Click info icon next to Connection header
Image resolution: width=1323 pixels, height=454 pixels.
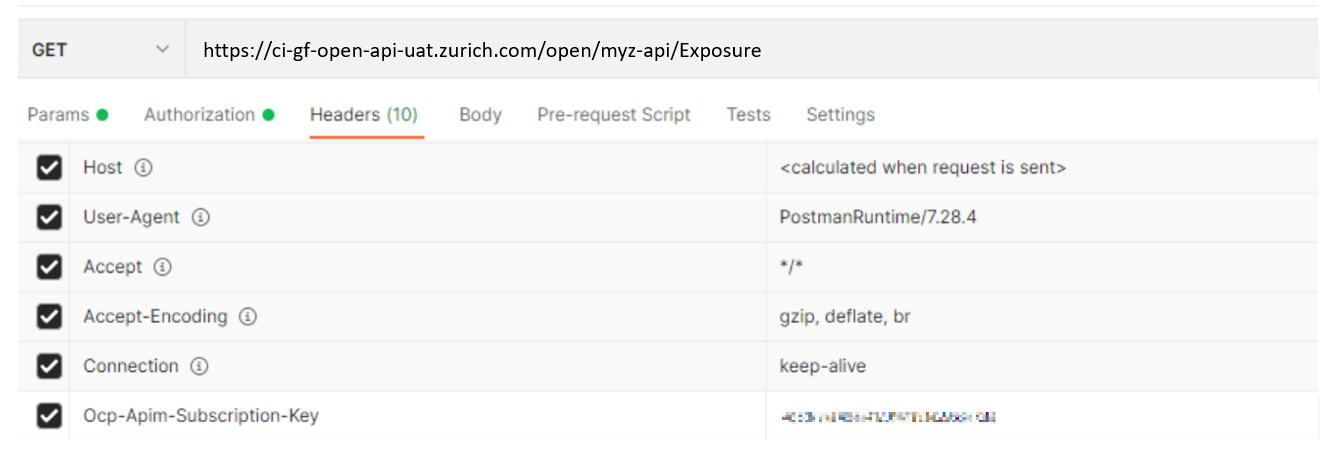pos(198,366)
